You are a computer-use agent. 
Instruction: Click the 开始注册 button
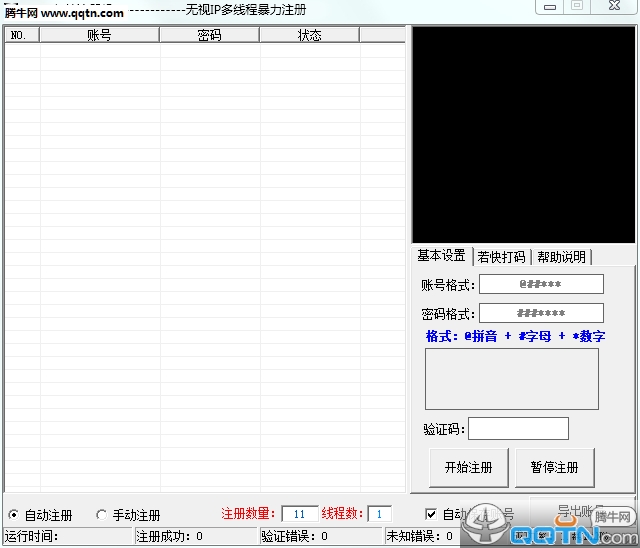pos(469,468)
